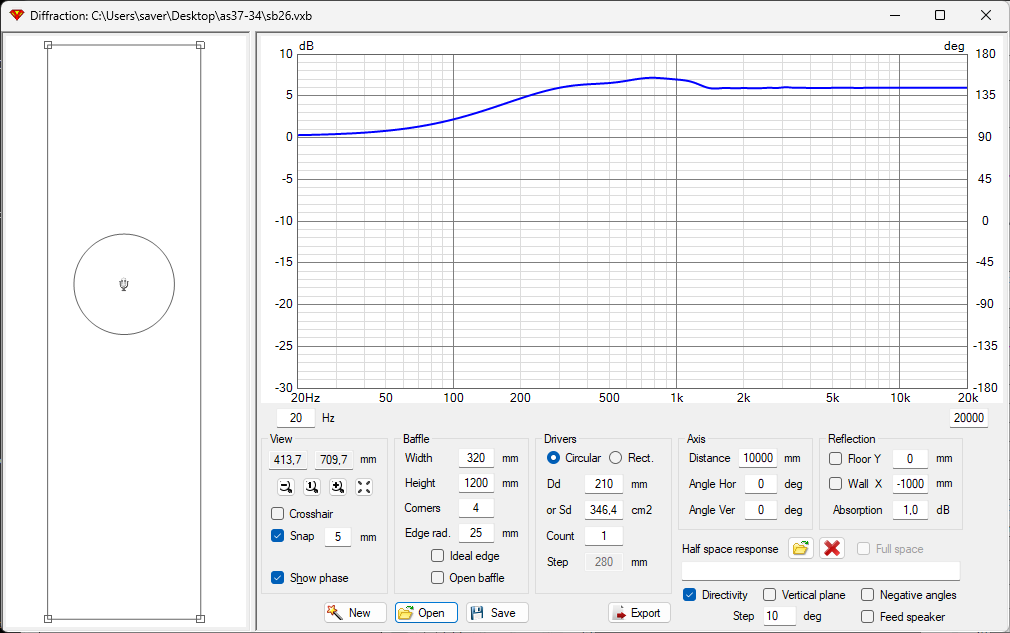Select the bottom-left baffle corner handle
Image resolution: width=1010 pixels, height=633 pixels.
pyautogui.click(x=48, y=618)
